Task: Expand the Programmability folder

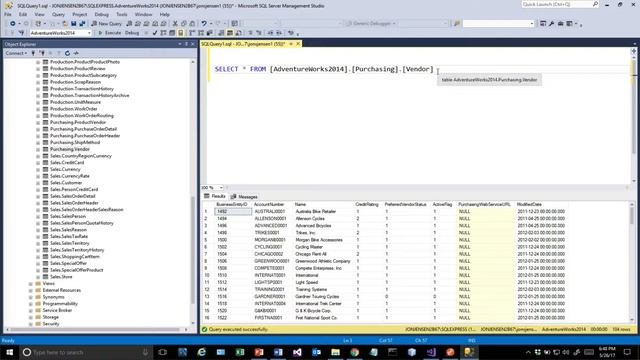Action: coord(31,304)
